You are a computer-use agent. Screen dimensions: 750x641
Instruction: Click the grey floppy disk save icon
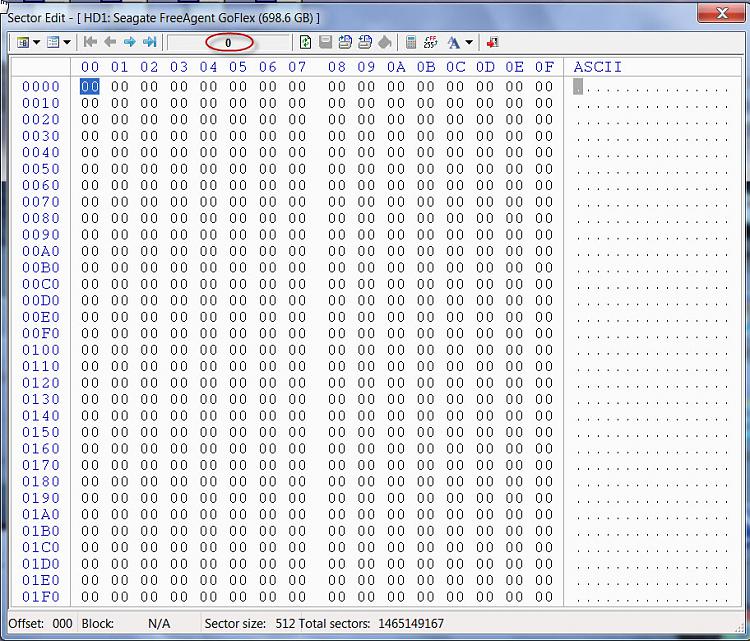[325, 43]
